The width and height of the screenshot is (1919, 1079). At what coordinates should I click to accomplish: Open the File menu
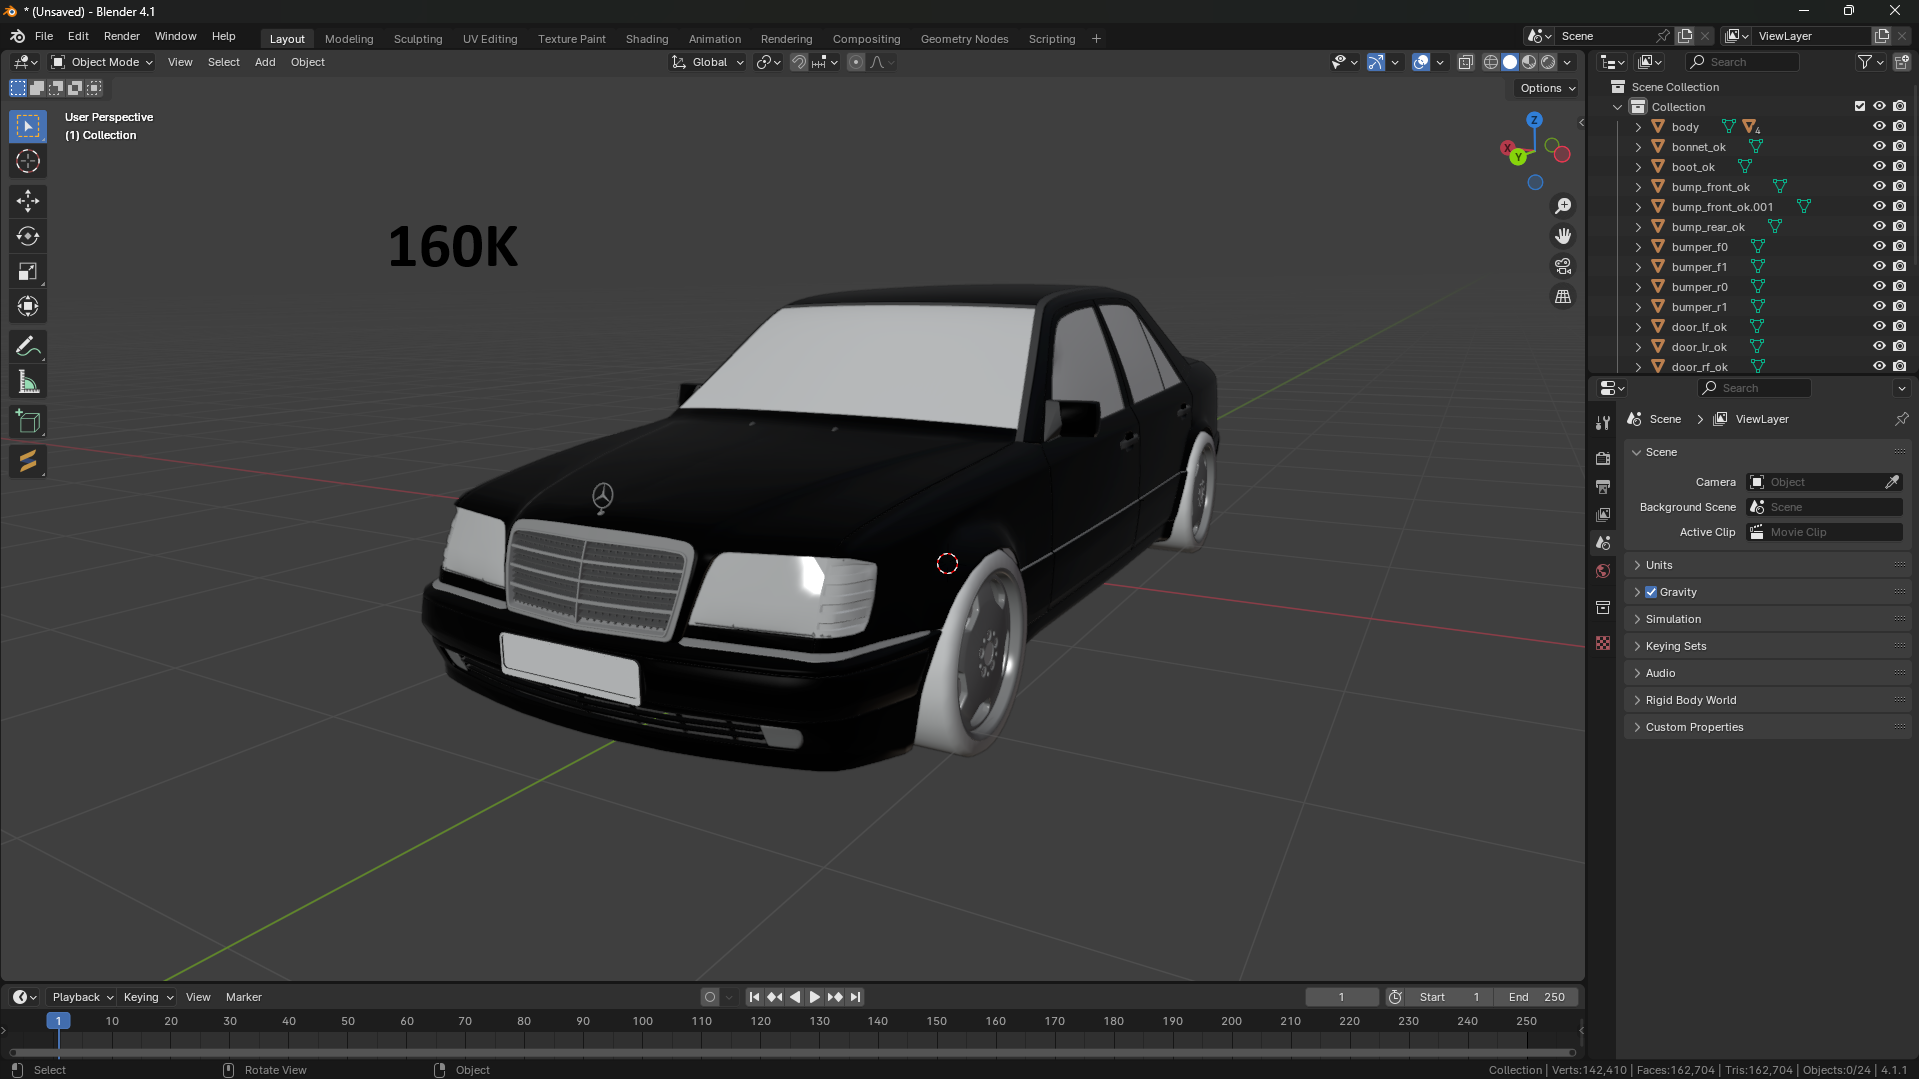point(44,36)
